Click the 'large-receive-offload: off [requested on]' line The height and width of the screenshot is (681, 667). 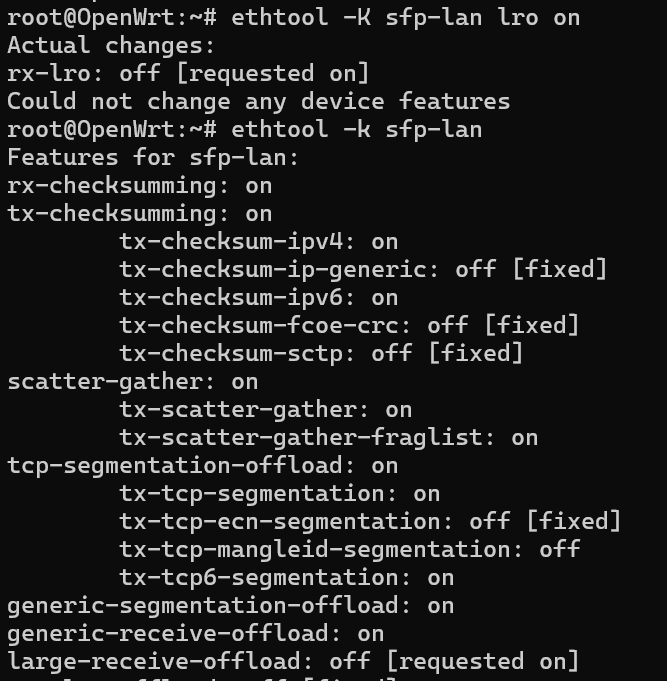point(293,661)
